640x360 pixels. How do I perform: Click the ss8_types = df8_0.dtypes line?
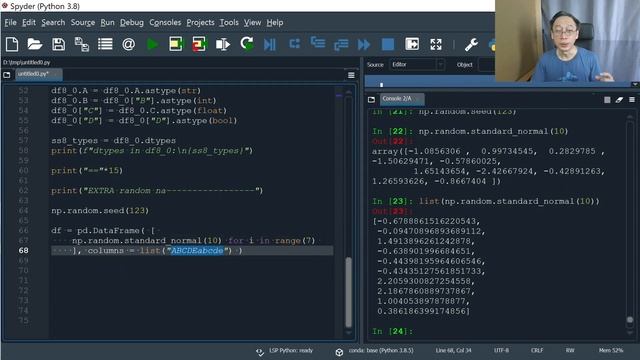pos(113,141)
